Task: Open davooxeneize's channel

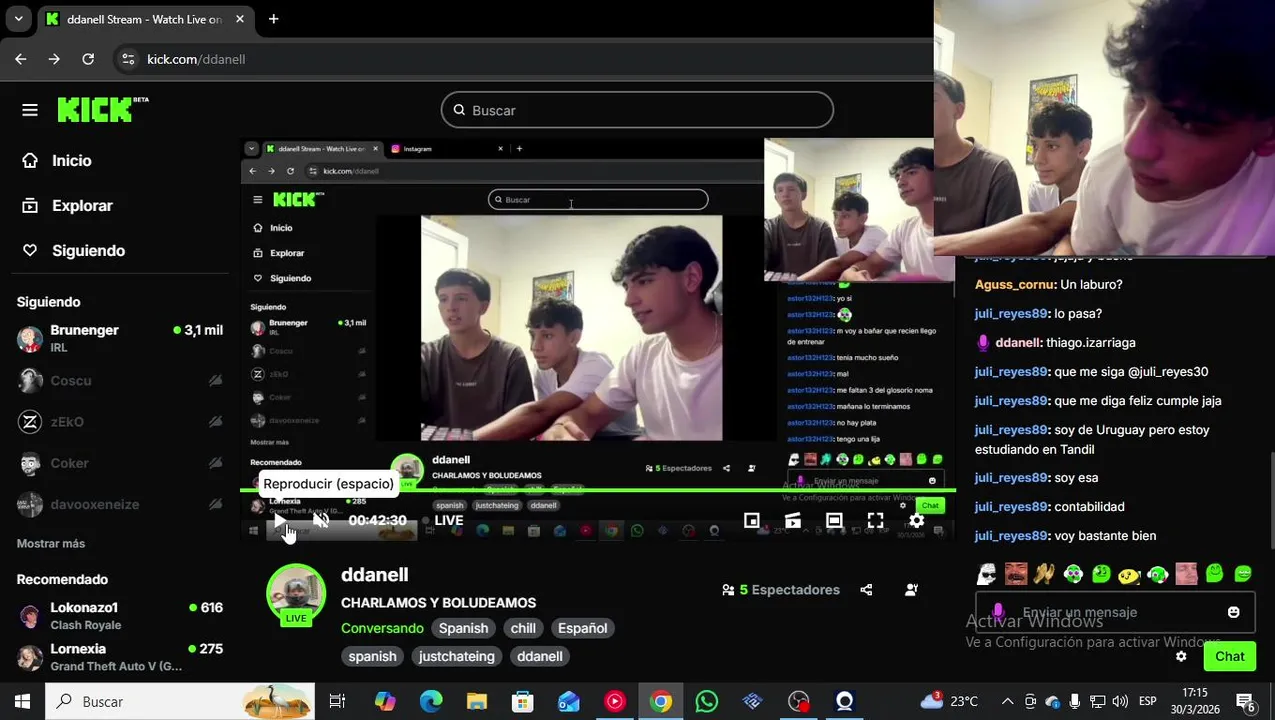Action: tap(120, 504)
